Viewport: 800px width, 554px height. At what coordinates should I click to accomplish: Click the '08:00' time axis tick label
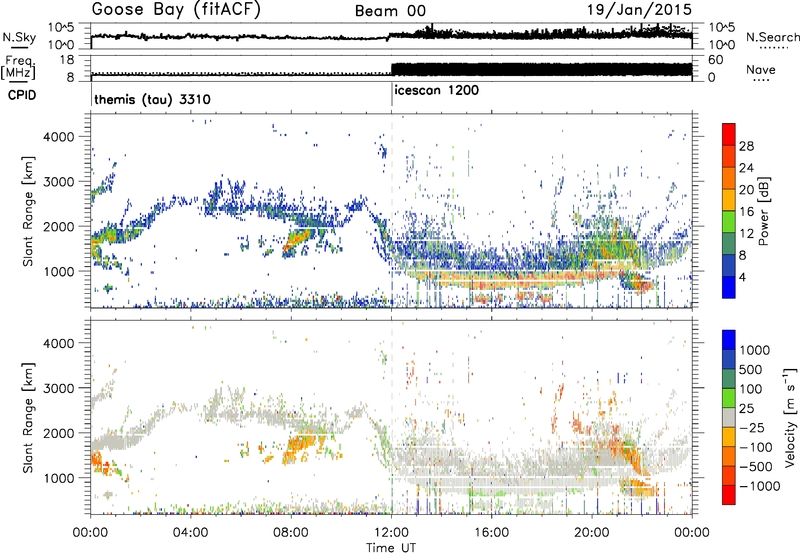point(291,533)
